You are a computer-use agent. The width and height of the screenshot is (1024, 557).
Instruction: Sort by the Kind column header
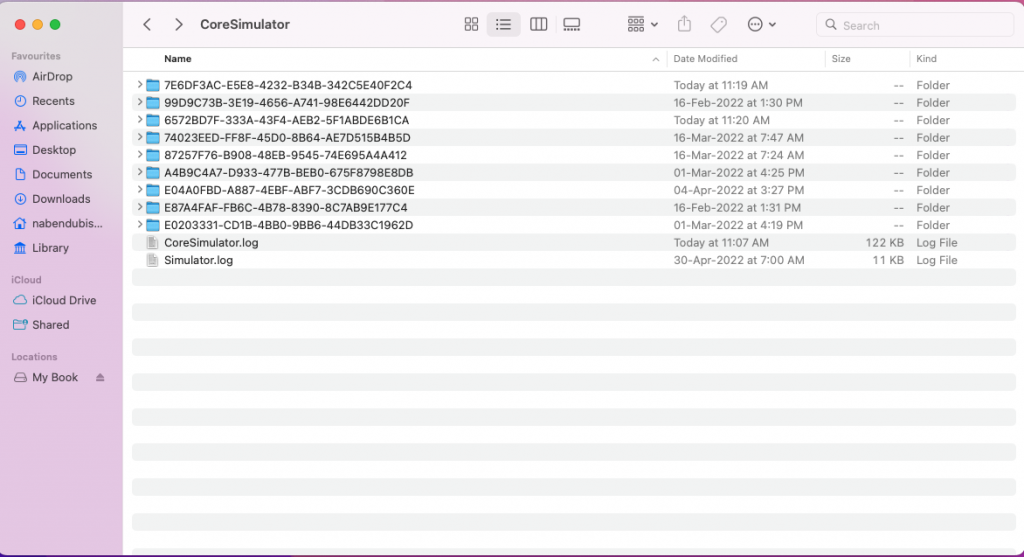926,59
